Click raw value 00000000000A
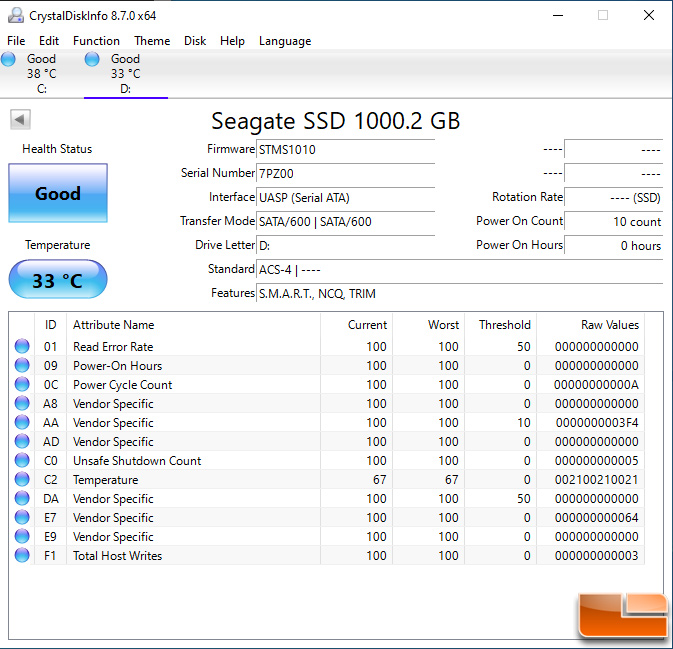Image resolution: width=673 pixels, height=649 pixels. [x=596, y=385]
